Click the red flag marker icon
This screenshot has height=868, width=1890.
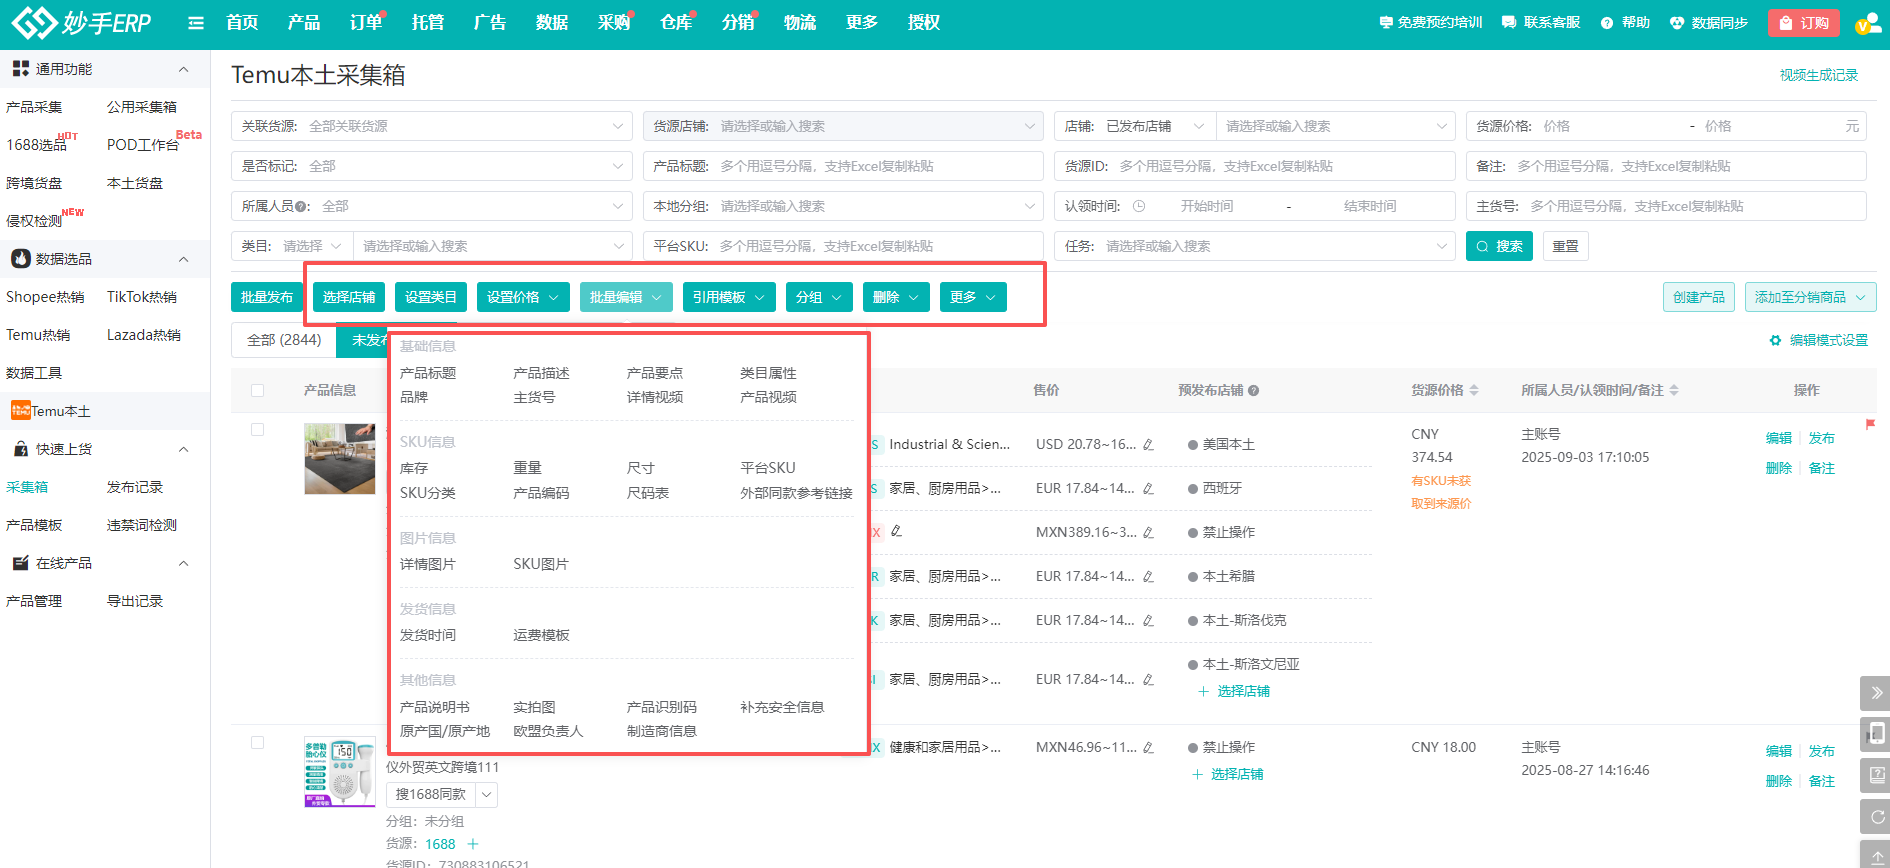pyautogui.click(x=1870, y=424)
